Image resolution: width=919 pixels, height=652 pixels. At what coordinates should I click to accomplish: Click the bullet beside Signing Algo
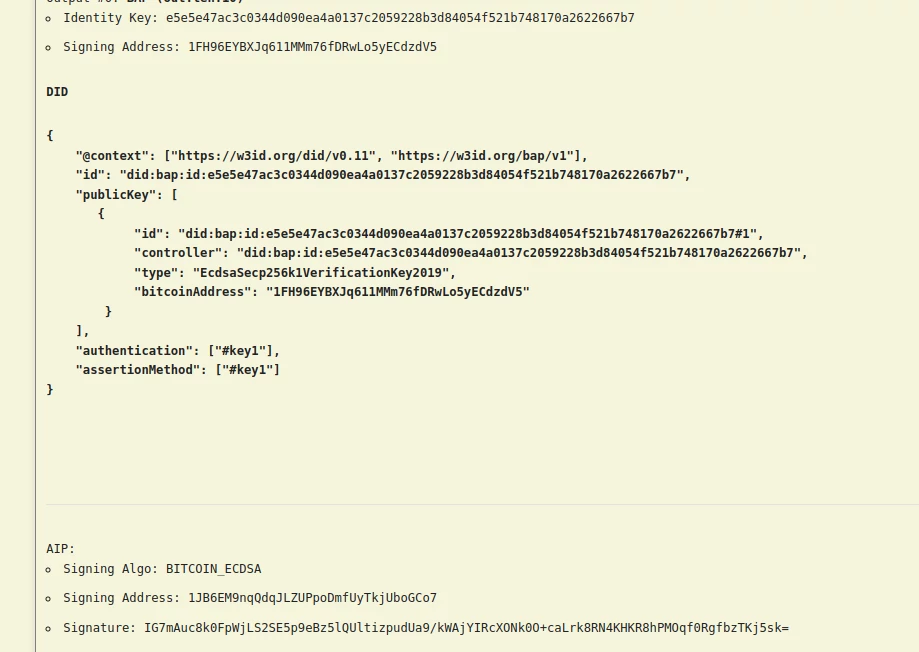click(48, 570)
